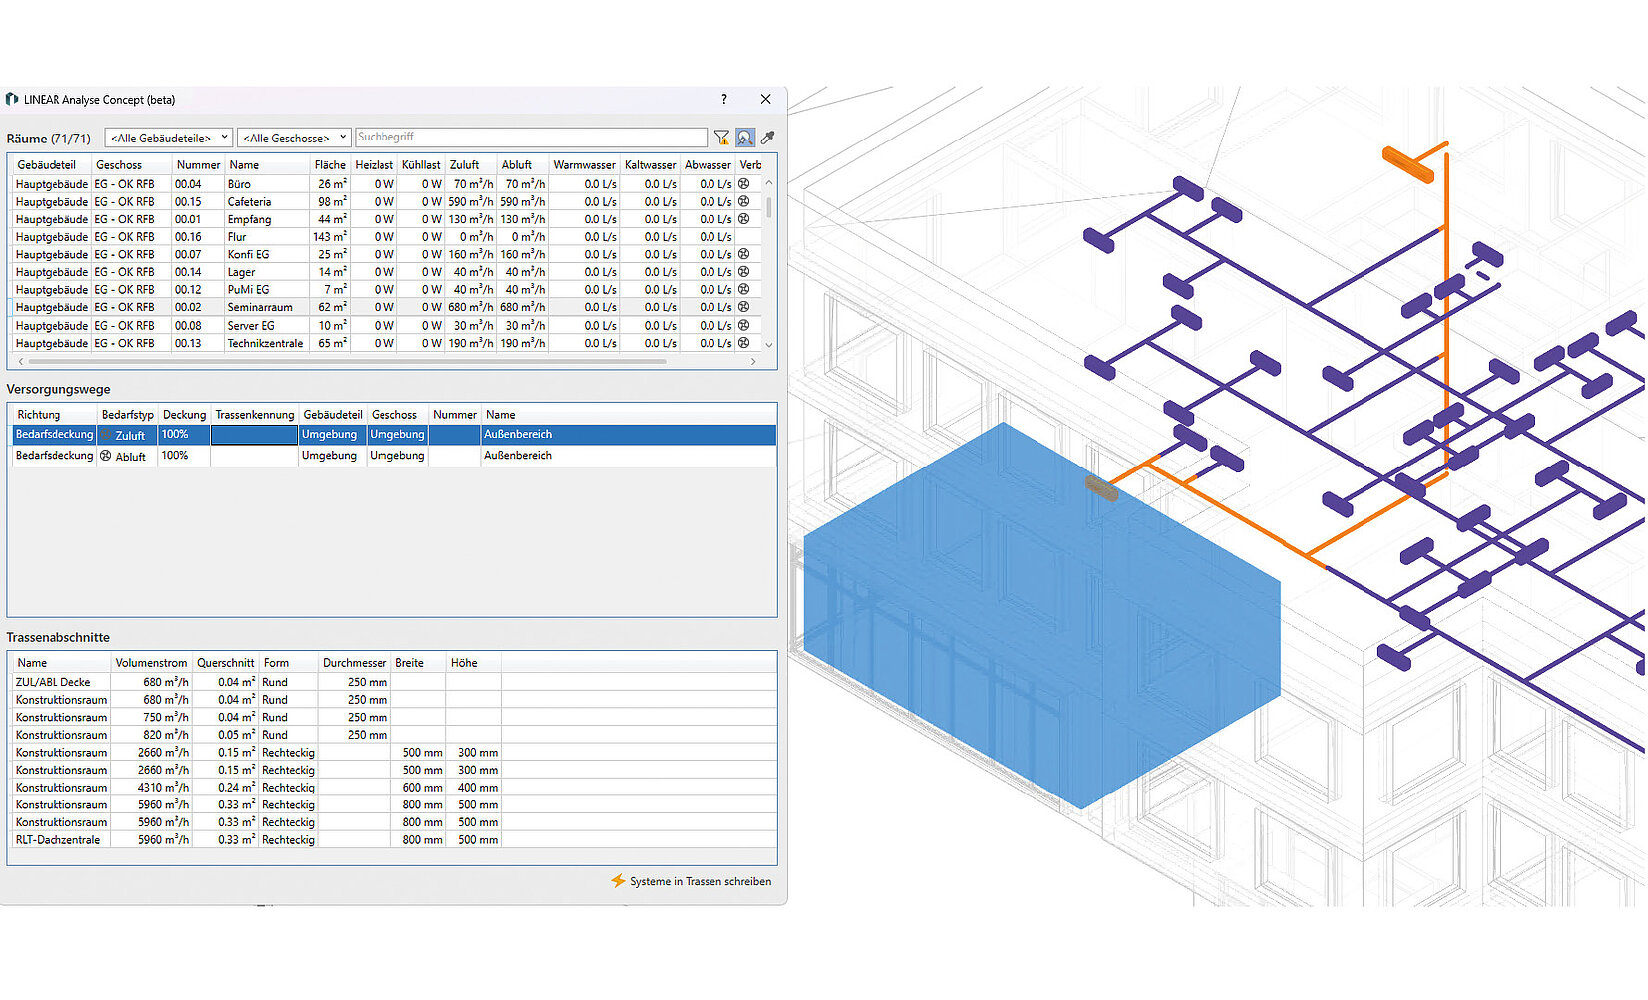Click ventilation icon in Technikzentrale row
Image resolution: width=1648 pixels, height=1000 pixels.
coord(744,343)
